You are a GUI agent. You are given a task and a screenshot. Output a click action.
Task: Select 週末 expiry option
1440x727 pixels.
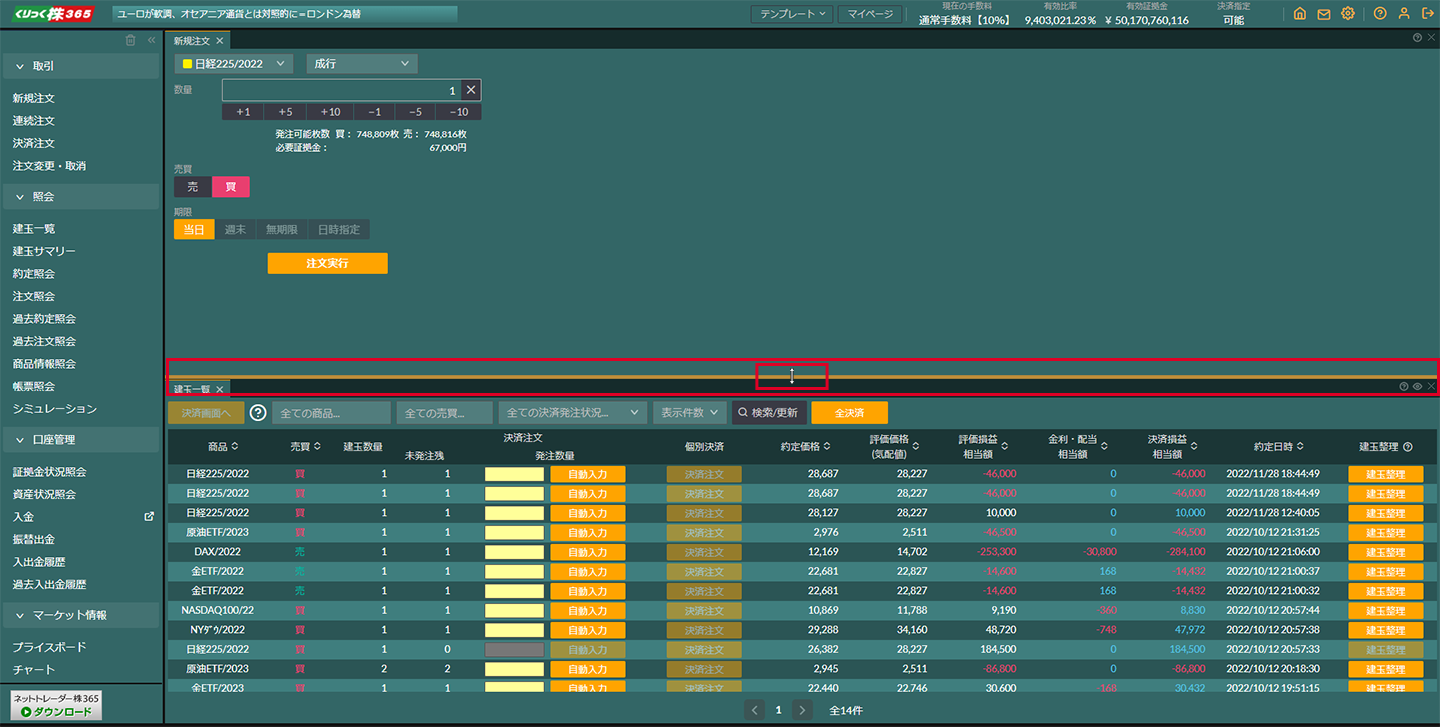[x=235, y=230]
